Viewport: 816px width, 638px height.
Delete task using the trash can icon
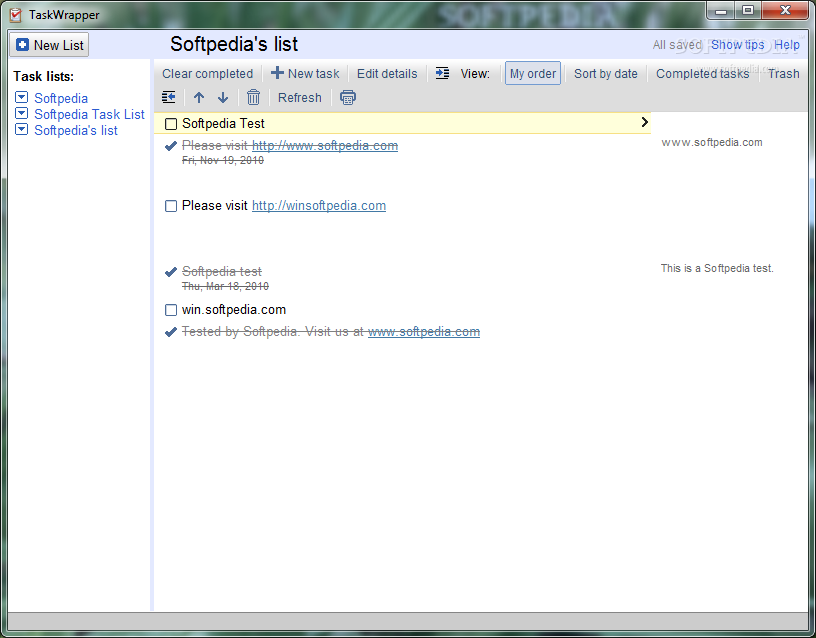253,97
